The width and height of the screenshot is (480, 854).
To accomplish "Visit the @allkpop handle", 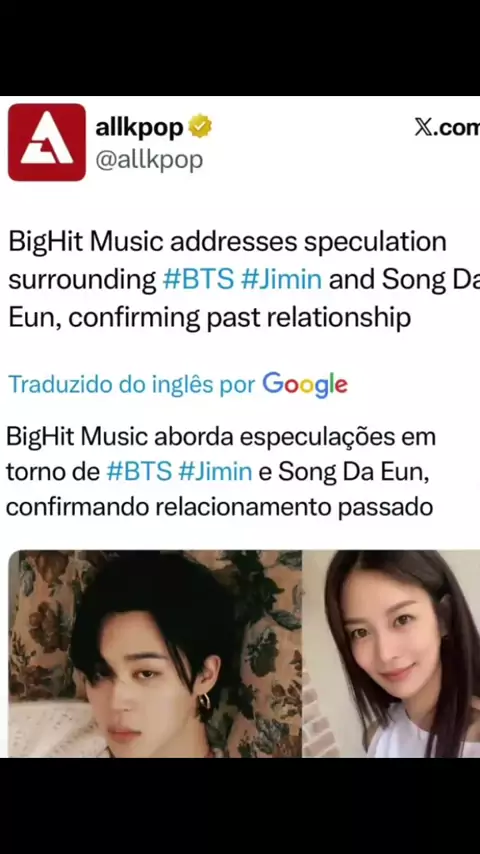I will (x=149, y=160).
